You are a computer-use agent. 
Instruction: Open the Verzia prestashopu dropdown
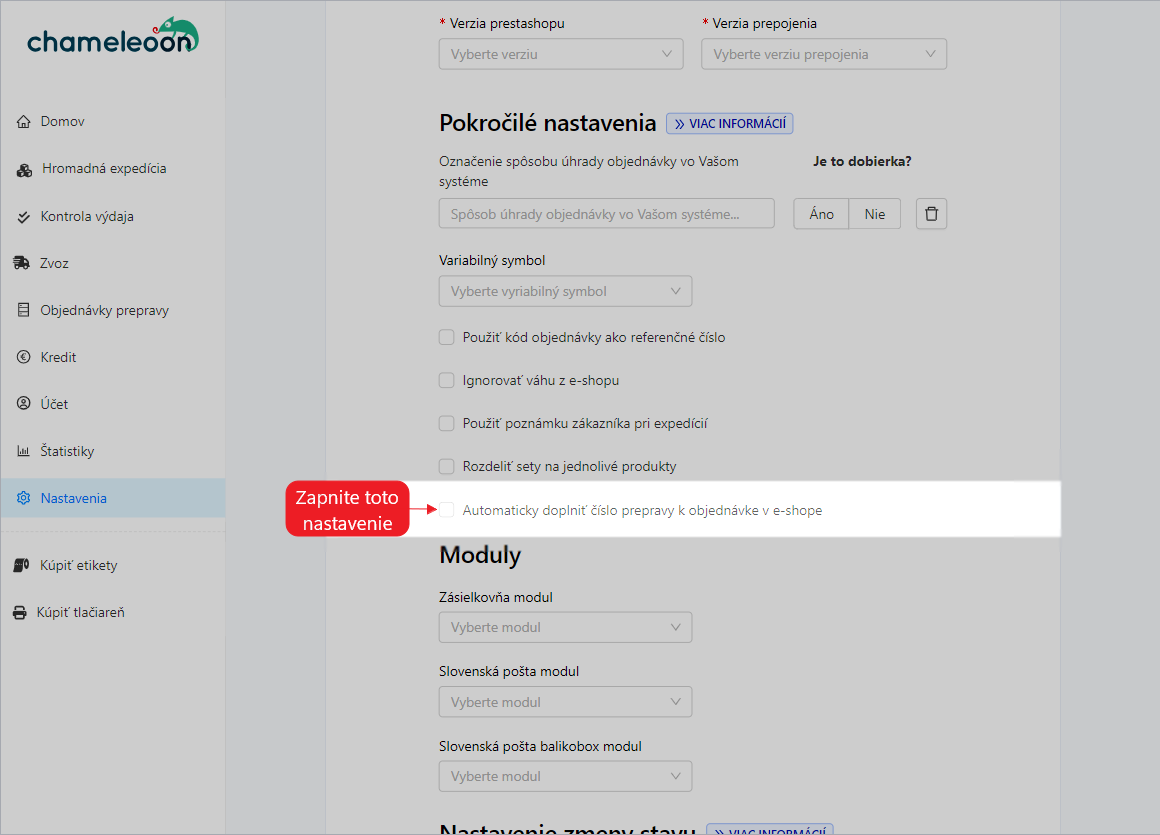(x=560, y=53)
